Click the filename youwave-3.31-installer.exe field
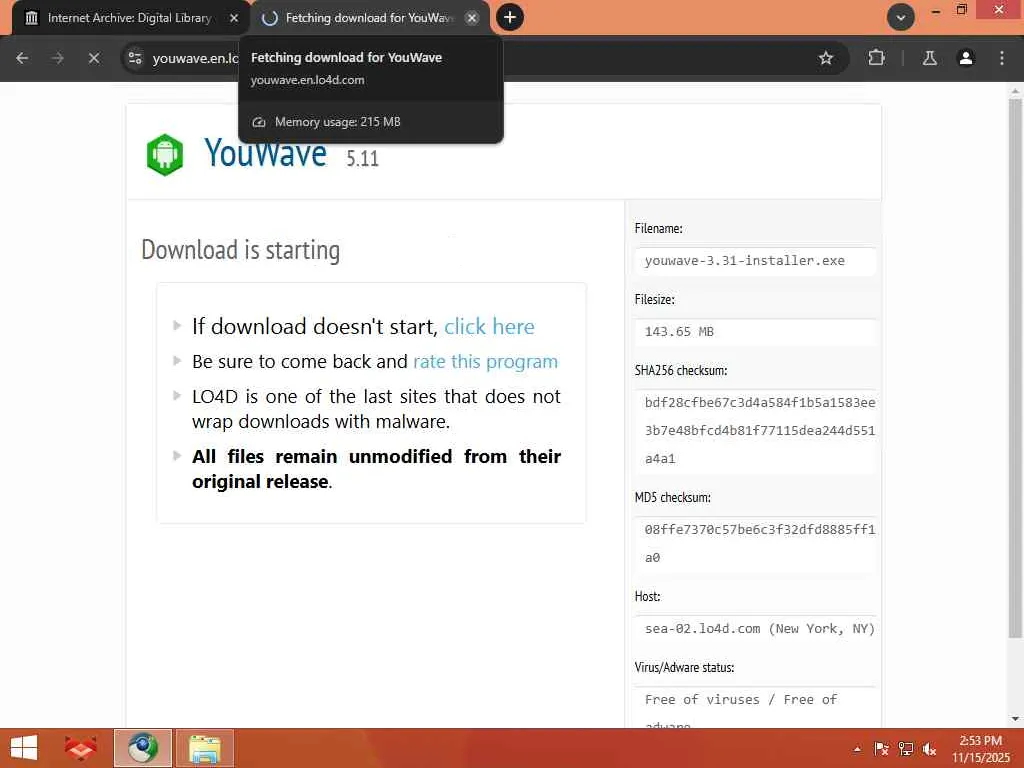 (x=754, y=261)
